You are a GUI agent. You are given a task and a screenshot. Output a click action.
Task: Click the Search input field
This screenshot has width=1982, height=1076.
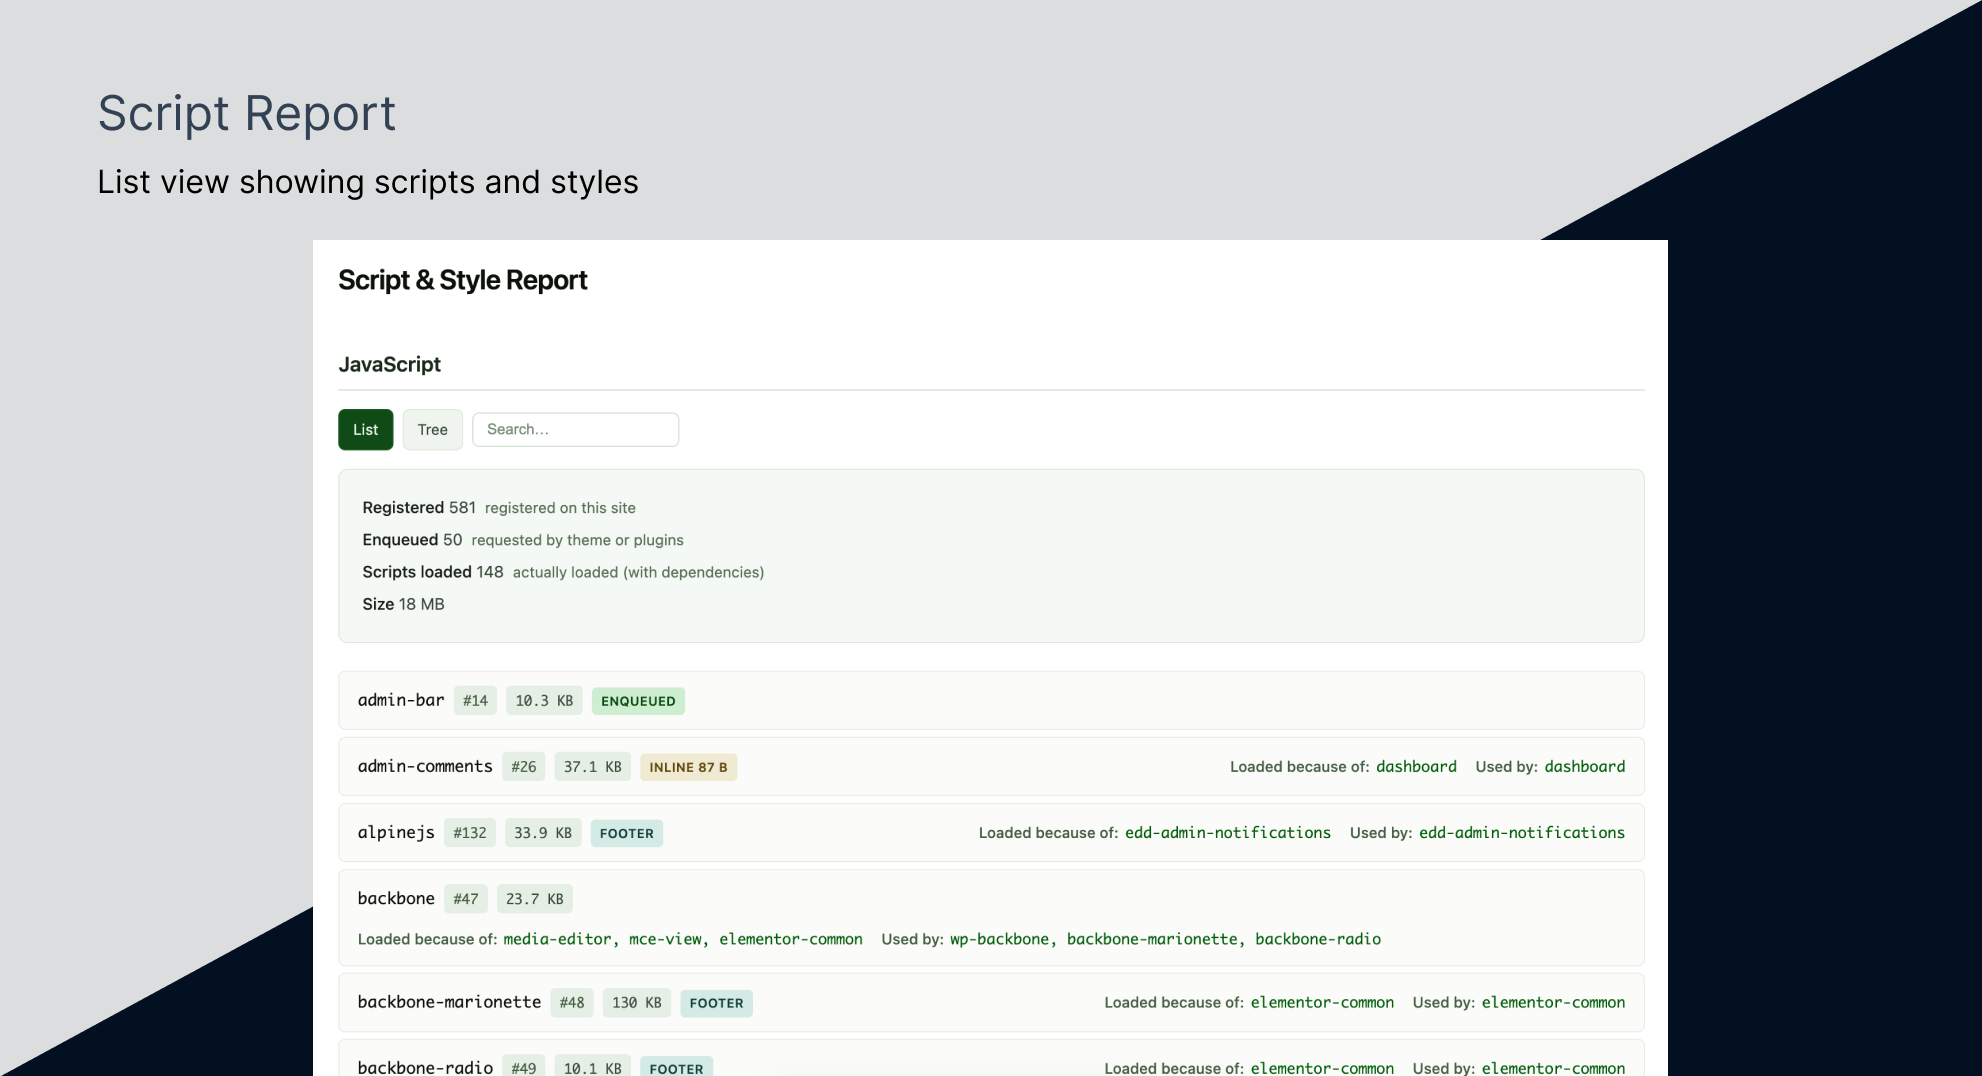coord(575,429)
